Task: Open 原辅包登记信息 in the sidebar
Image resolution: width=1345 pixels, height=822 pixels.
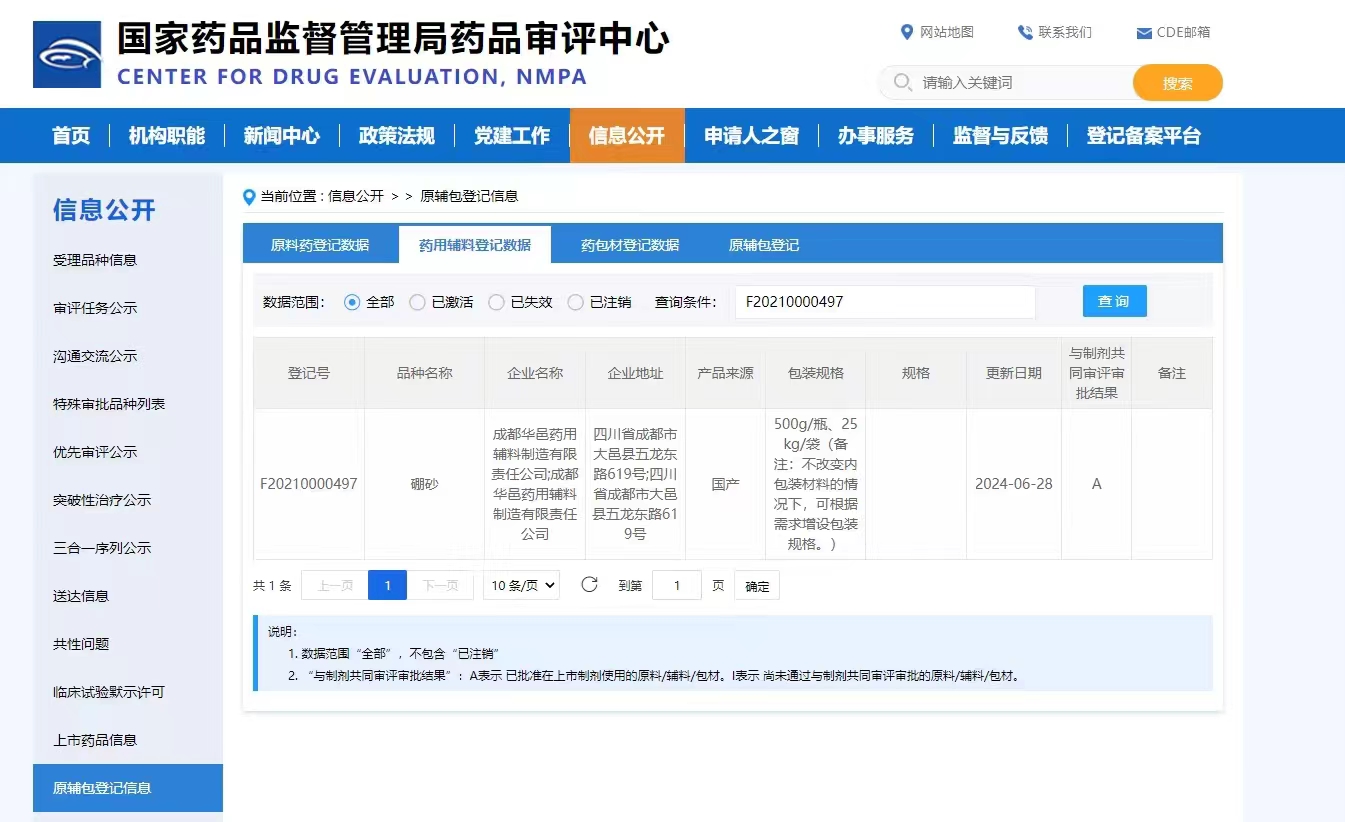Action: 128,788
